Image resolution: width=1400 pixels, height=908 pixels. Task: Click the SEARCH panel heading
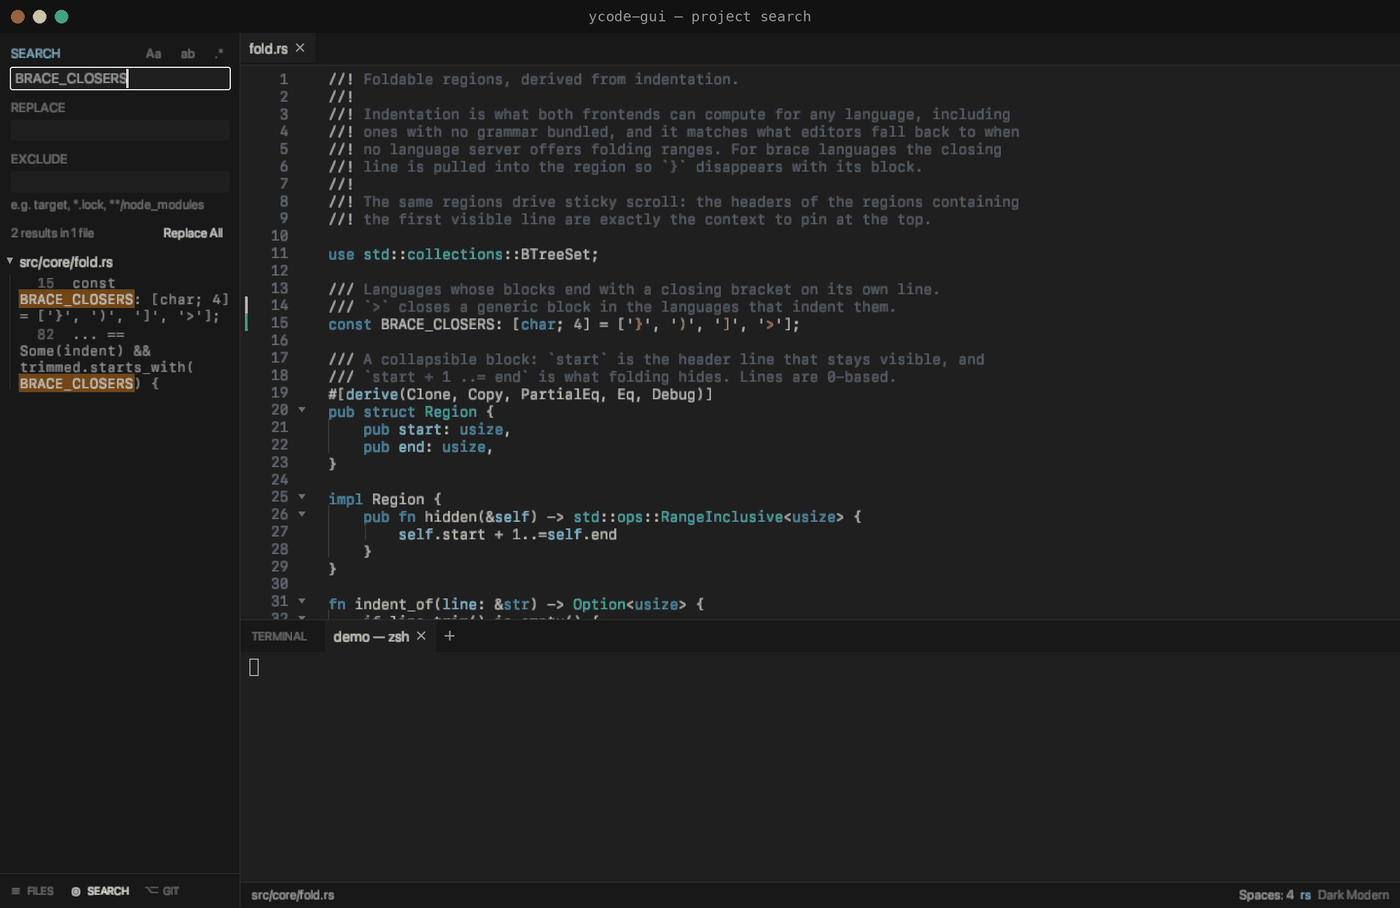pos(35,54)
